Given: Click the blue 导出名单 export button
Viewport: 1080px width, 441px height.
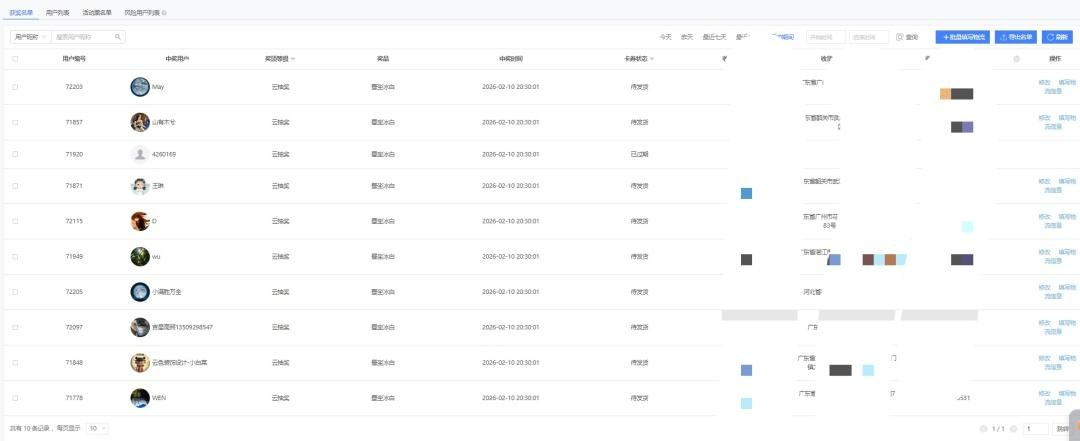Looking at the screenshot, I should 1015,37.
